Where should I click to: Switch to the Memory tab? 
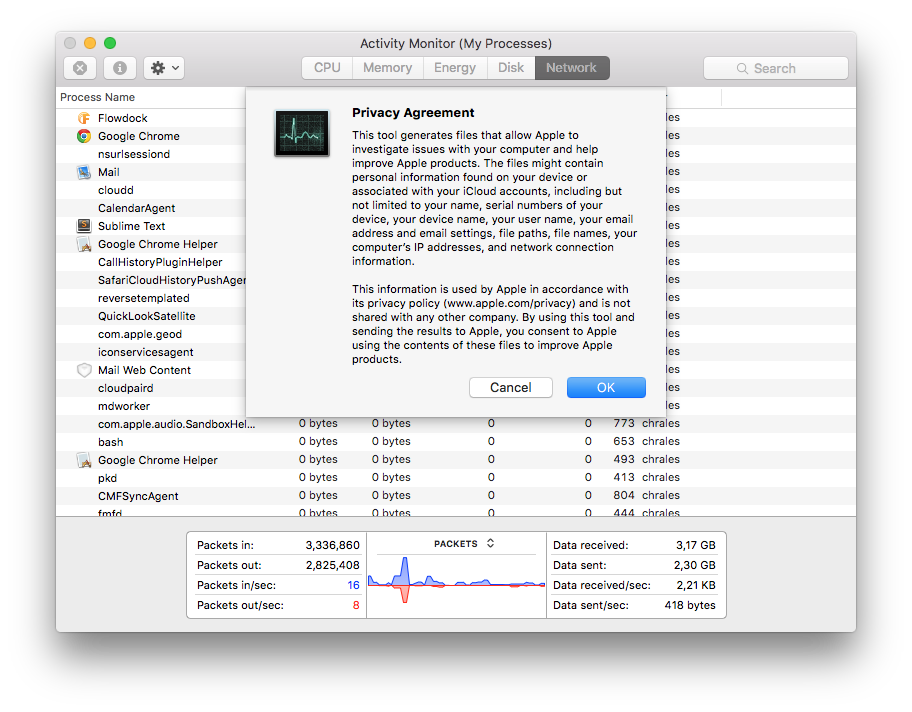pos(387,68)
